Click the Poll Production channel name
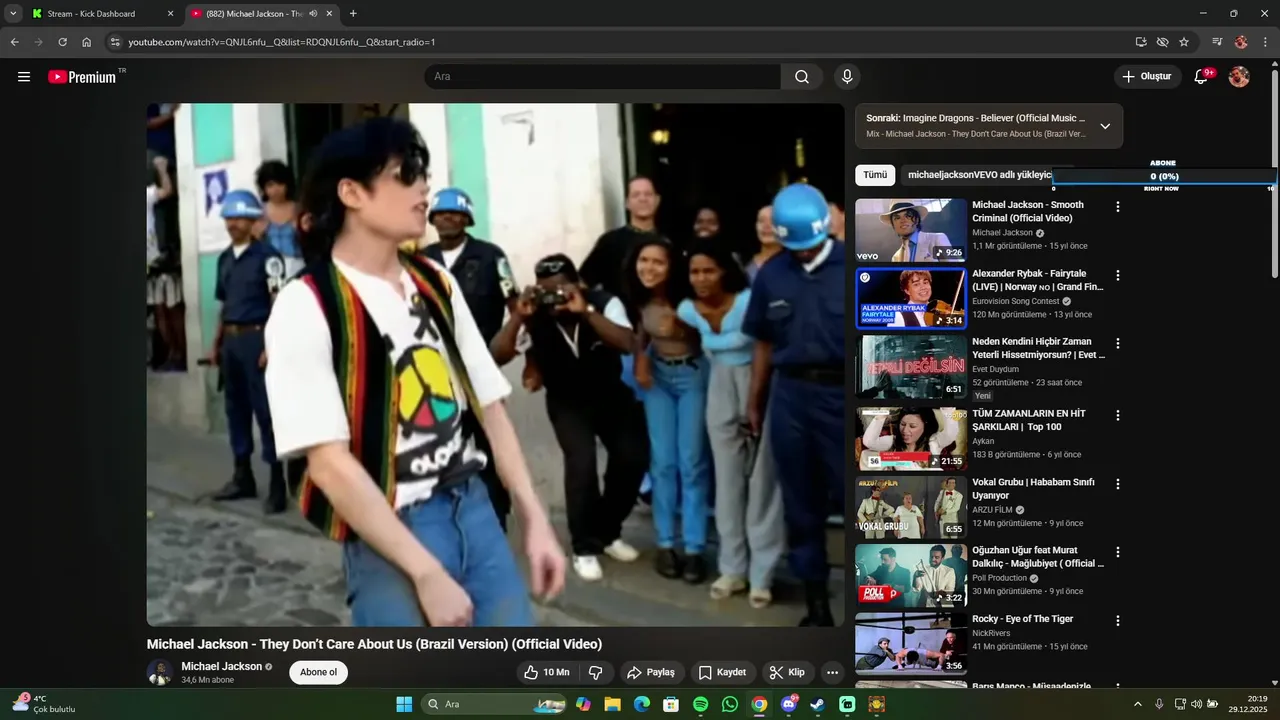 [x=1000, y=578]
